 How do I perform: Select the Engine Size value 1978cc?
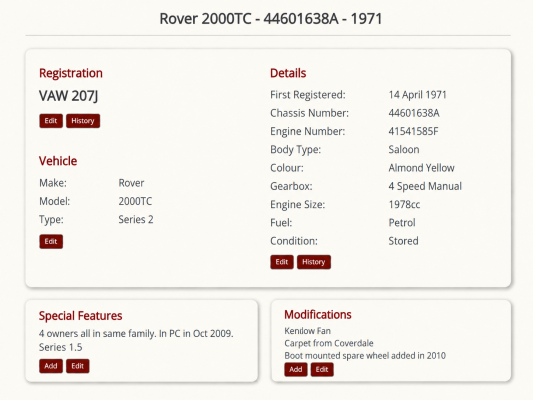405,205
